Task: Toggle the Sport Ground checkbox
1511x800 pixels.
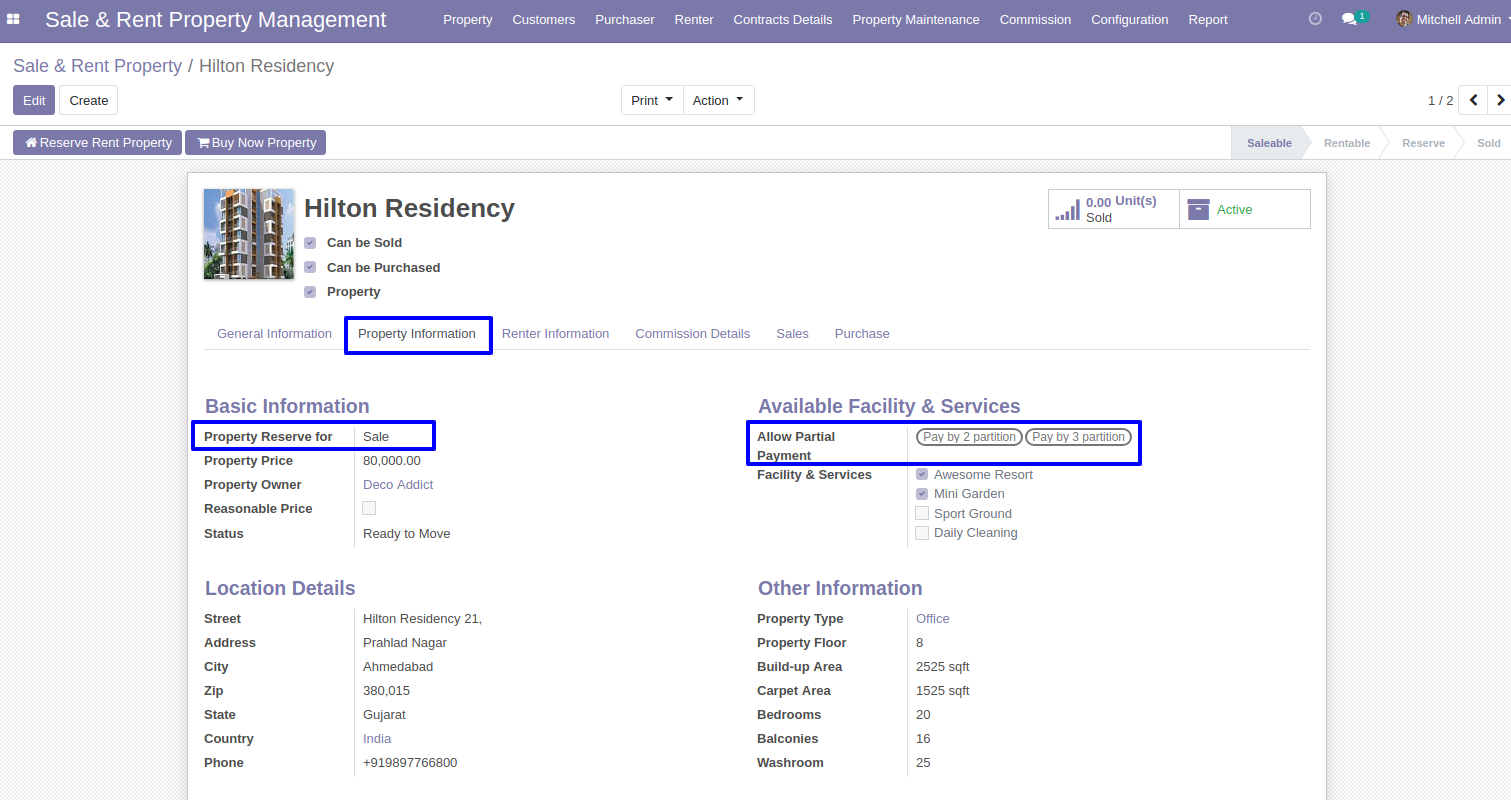Action: click(x=922, y=513)
